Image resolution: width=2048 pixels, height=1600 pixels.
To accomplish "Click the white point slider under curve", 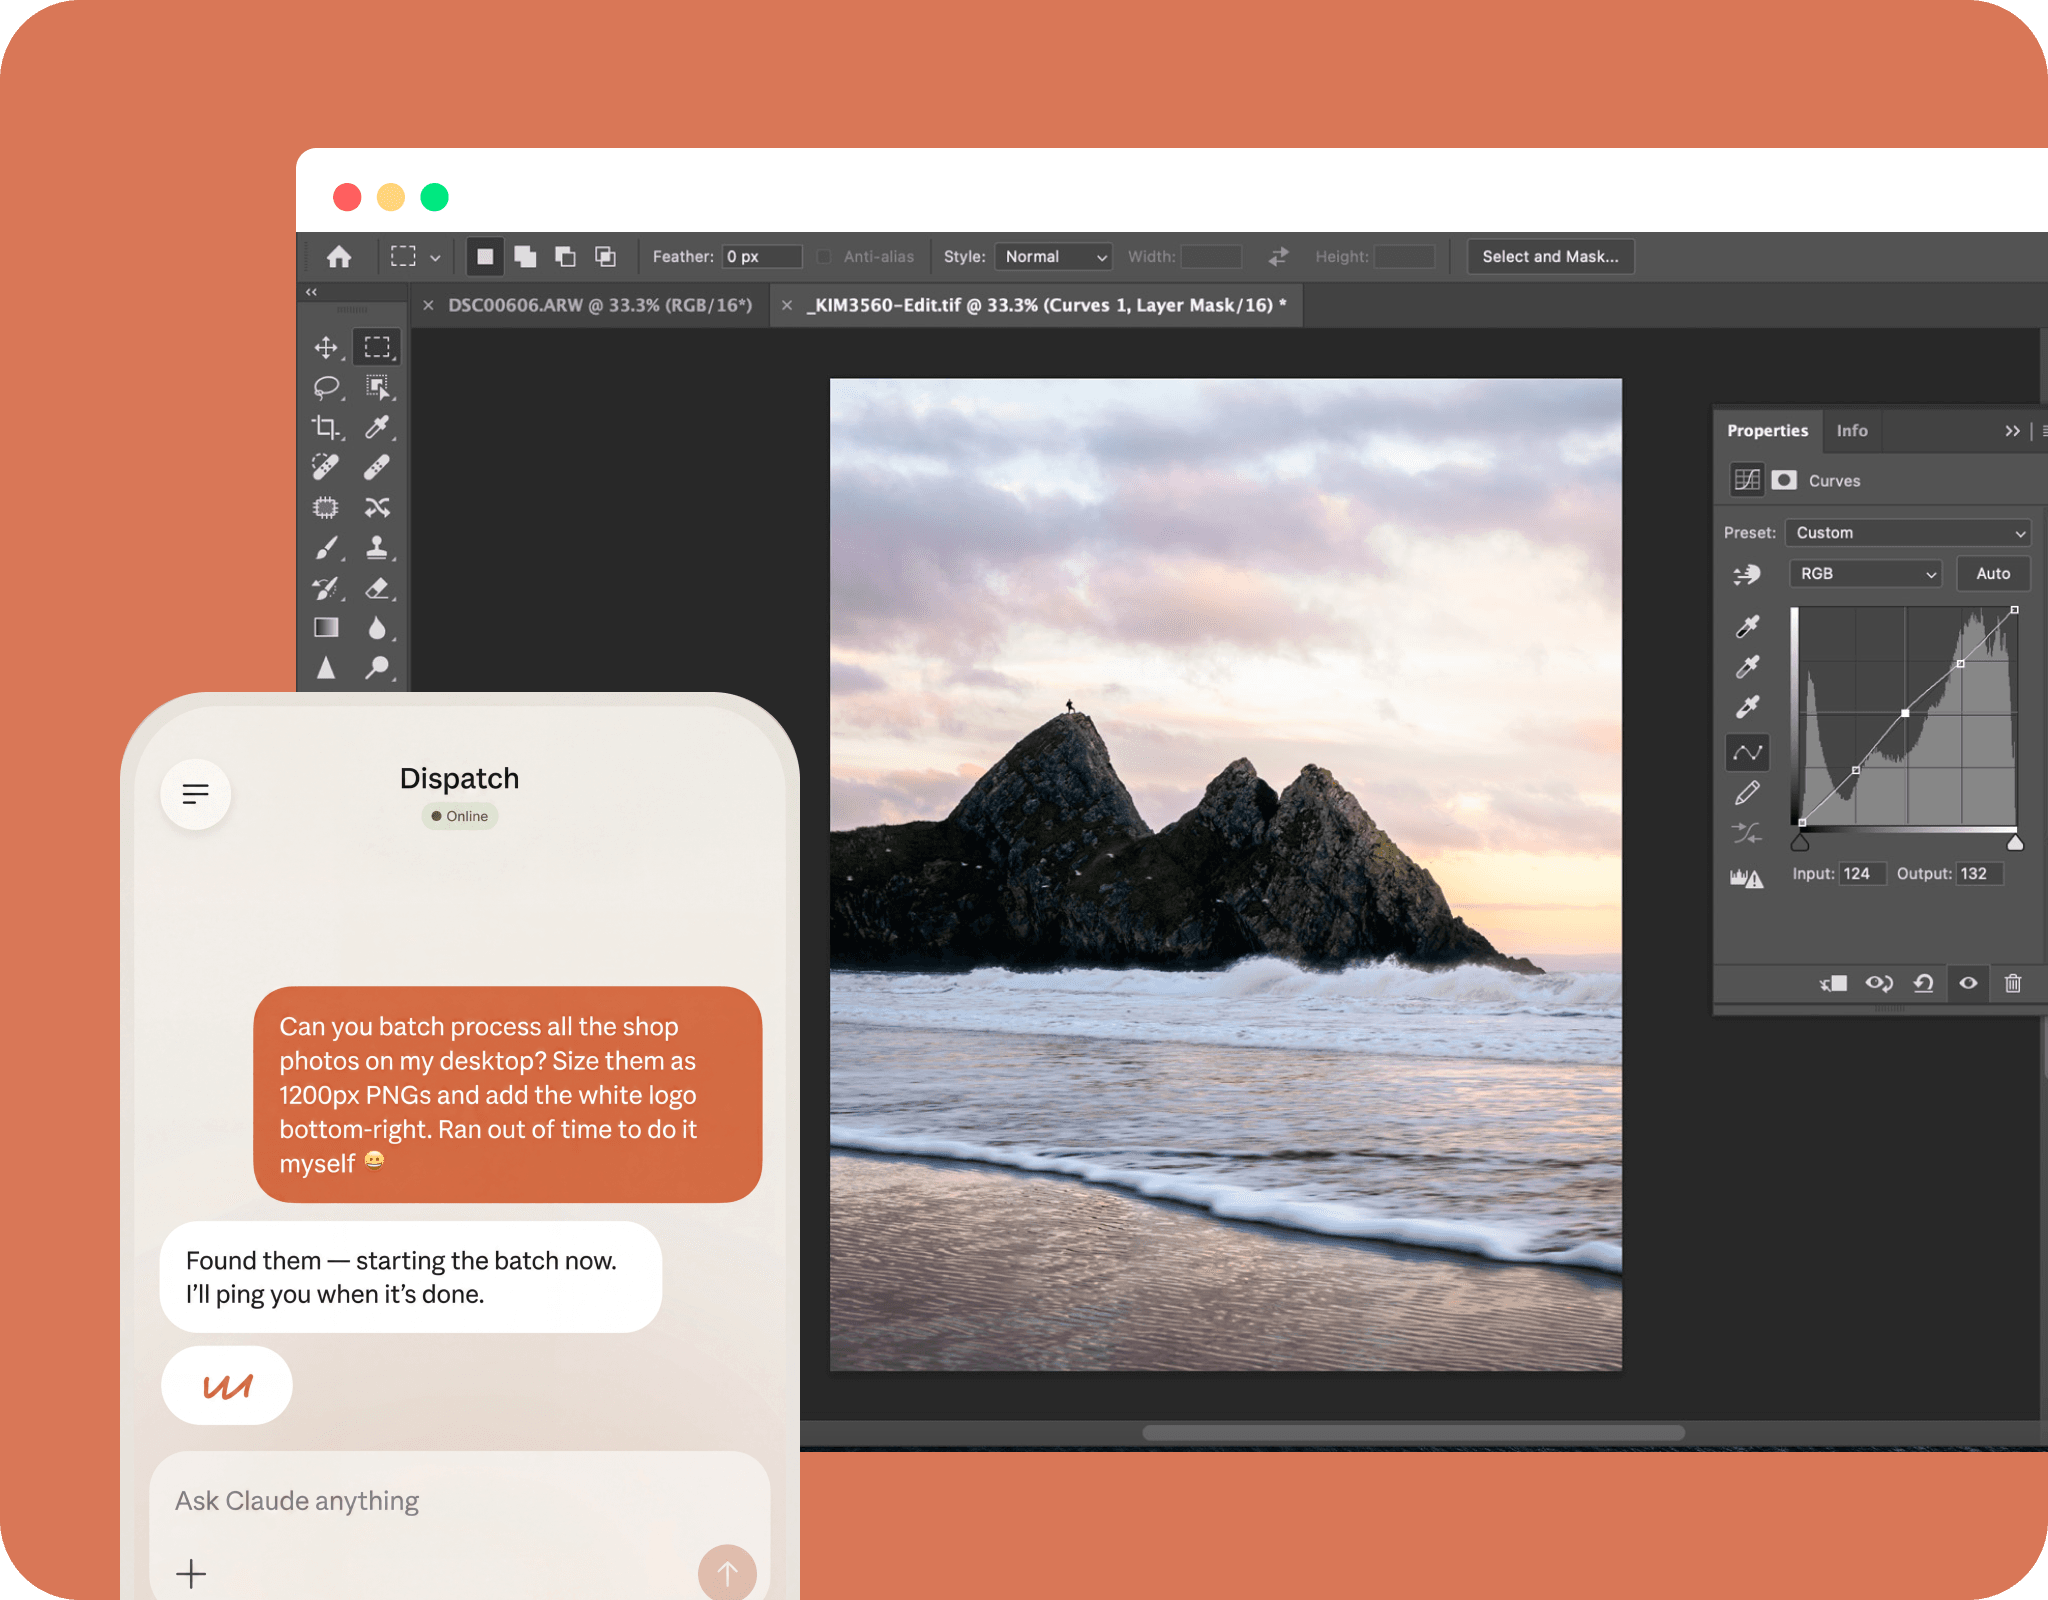I will click(2015, 843).
